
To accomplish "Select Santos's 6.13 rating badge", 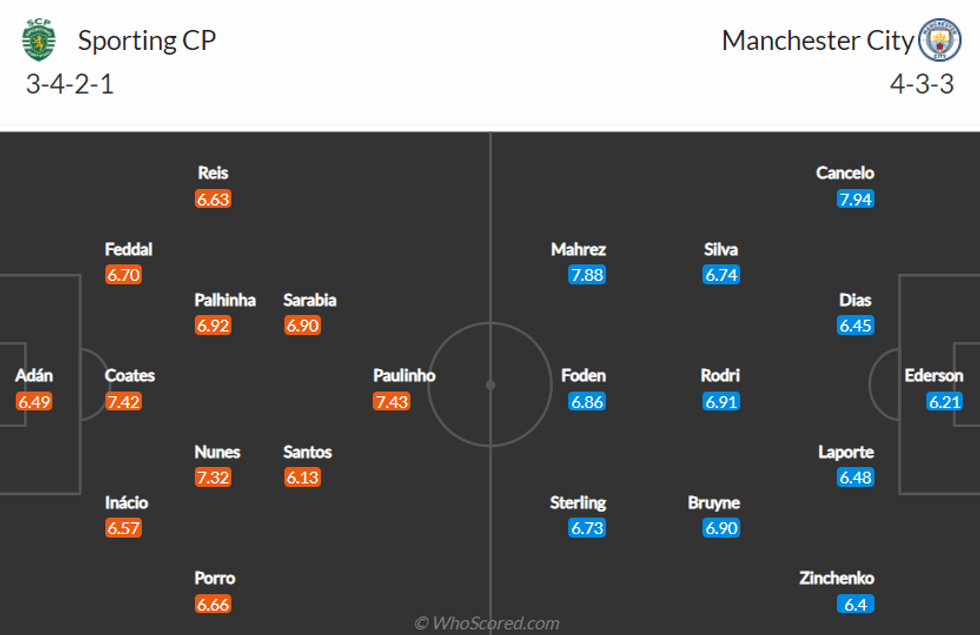I will 302,478.
